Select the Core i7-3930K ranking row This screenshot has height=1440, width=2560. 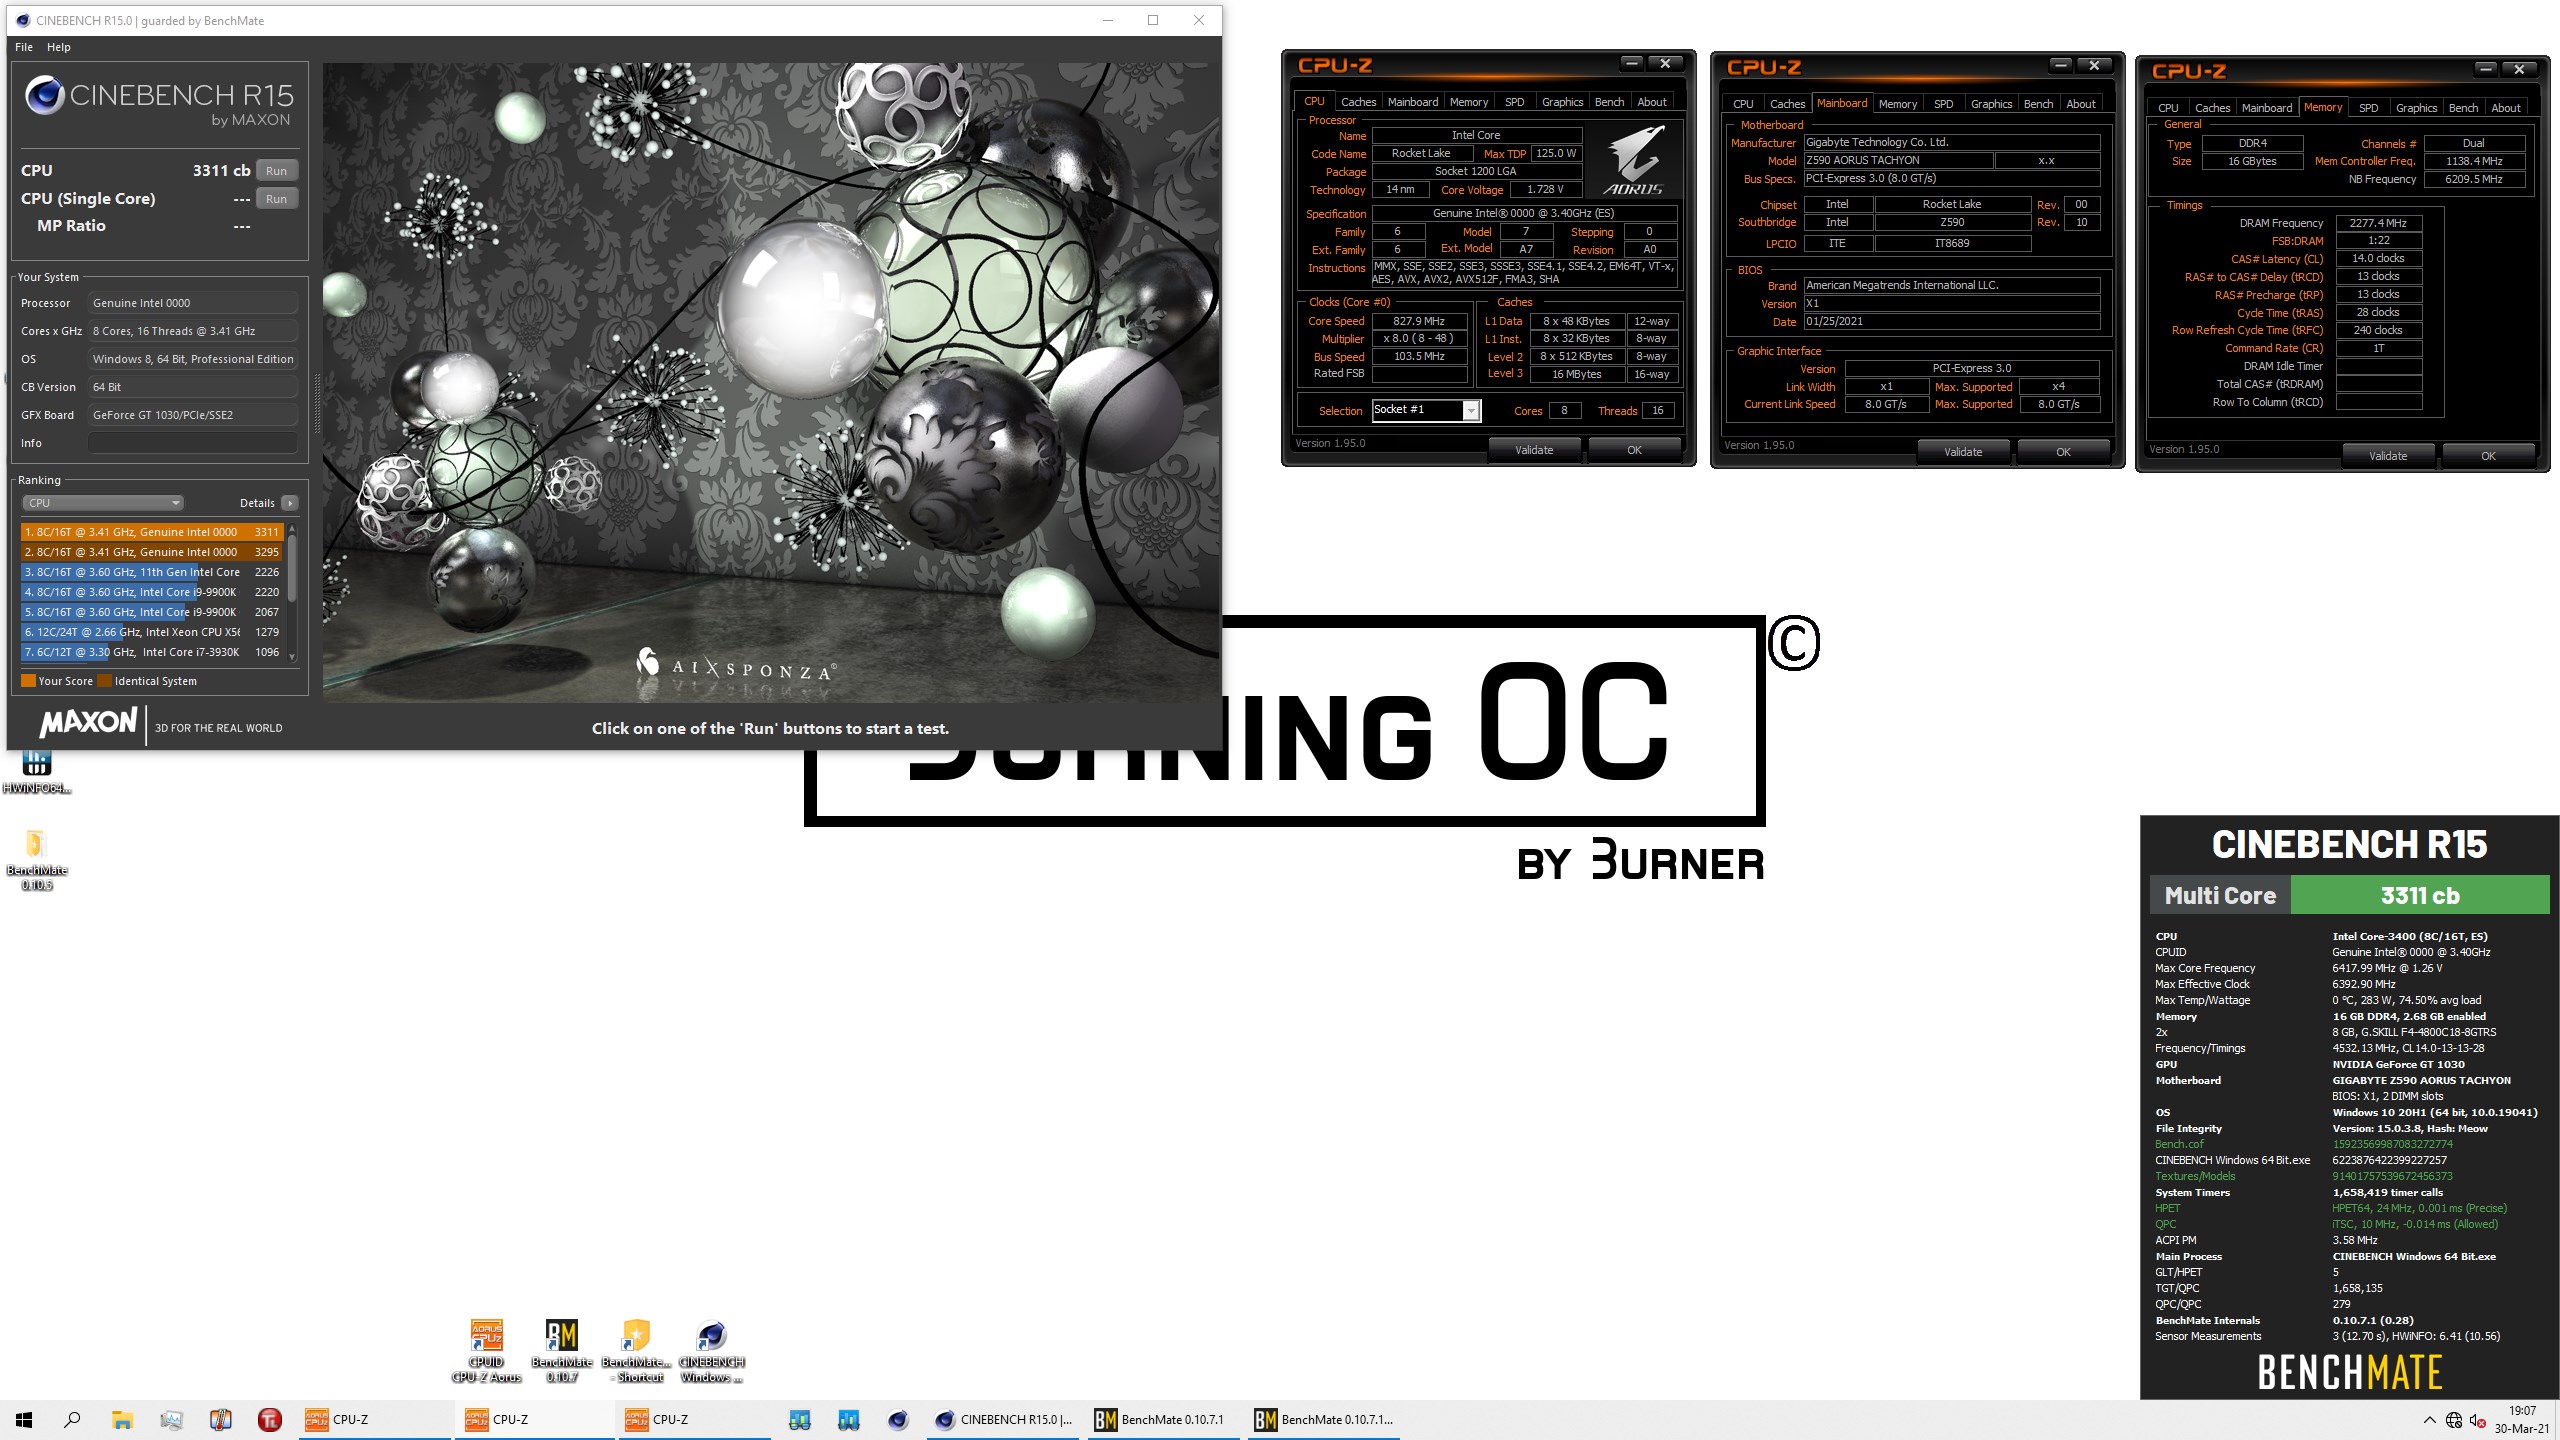click(x=152, y=652)
